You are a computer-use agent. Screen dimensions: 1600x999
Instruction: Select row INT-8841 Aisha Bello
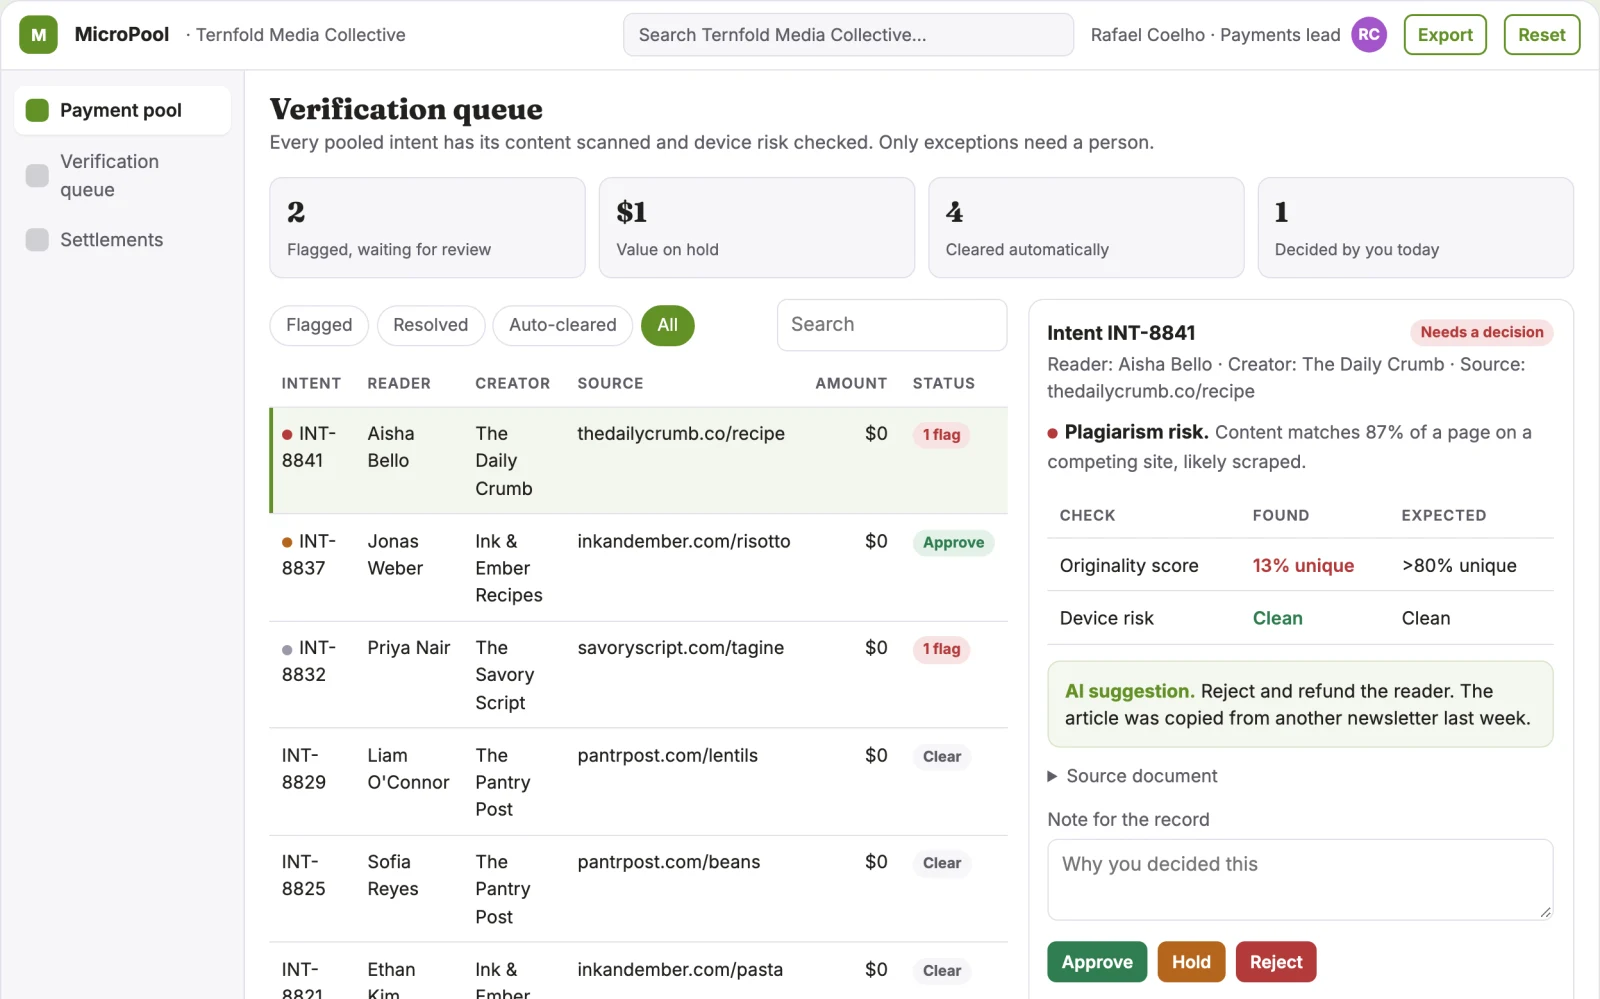click(639, 461)
